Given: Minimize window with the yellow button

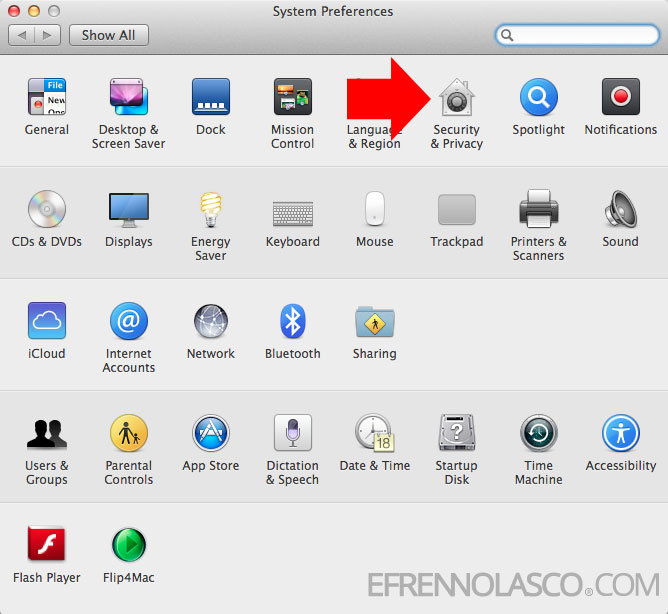Looking at the screenshot, I should 34,11.
